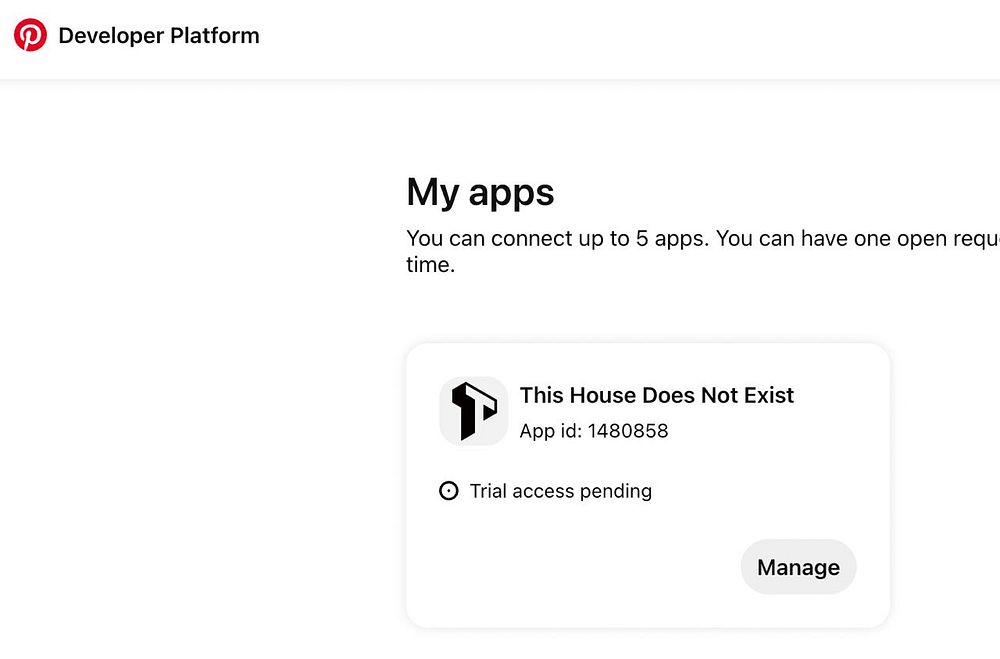Screen dimensions: 1000x659
Task: Click the word 'Platform' in the header
Action: point(213,36)
